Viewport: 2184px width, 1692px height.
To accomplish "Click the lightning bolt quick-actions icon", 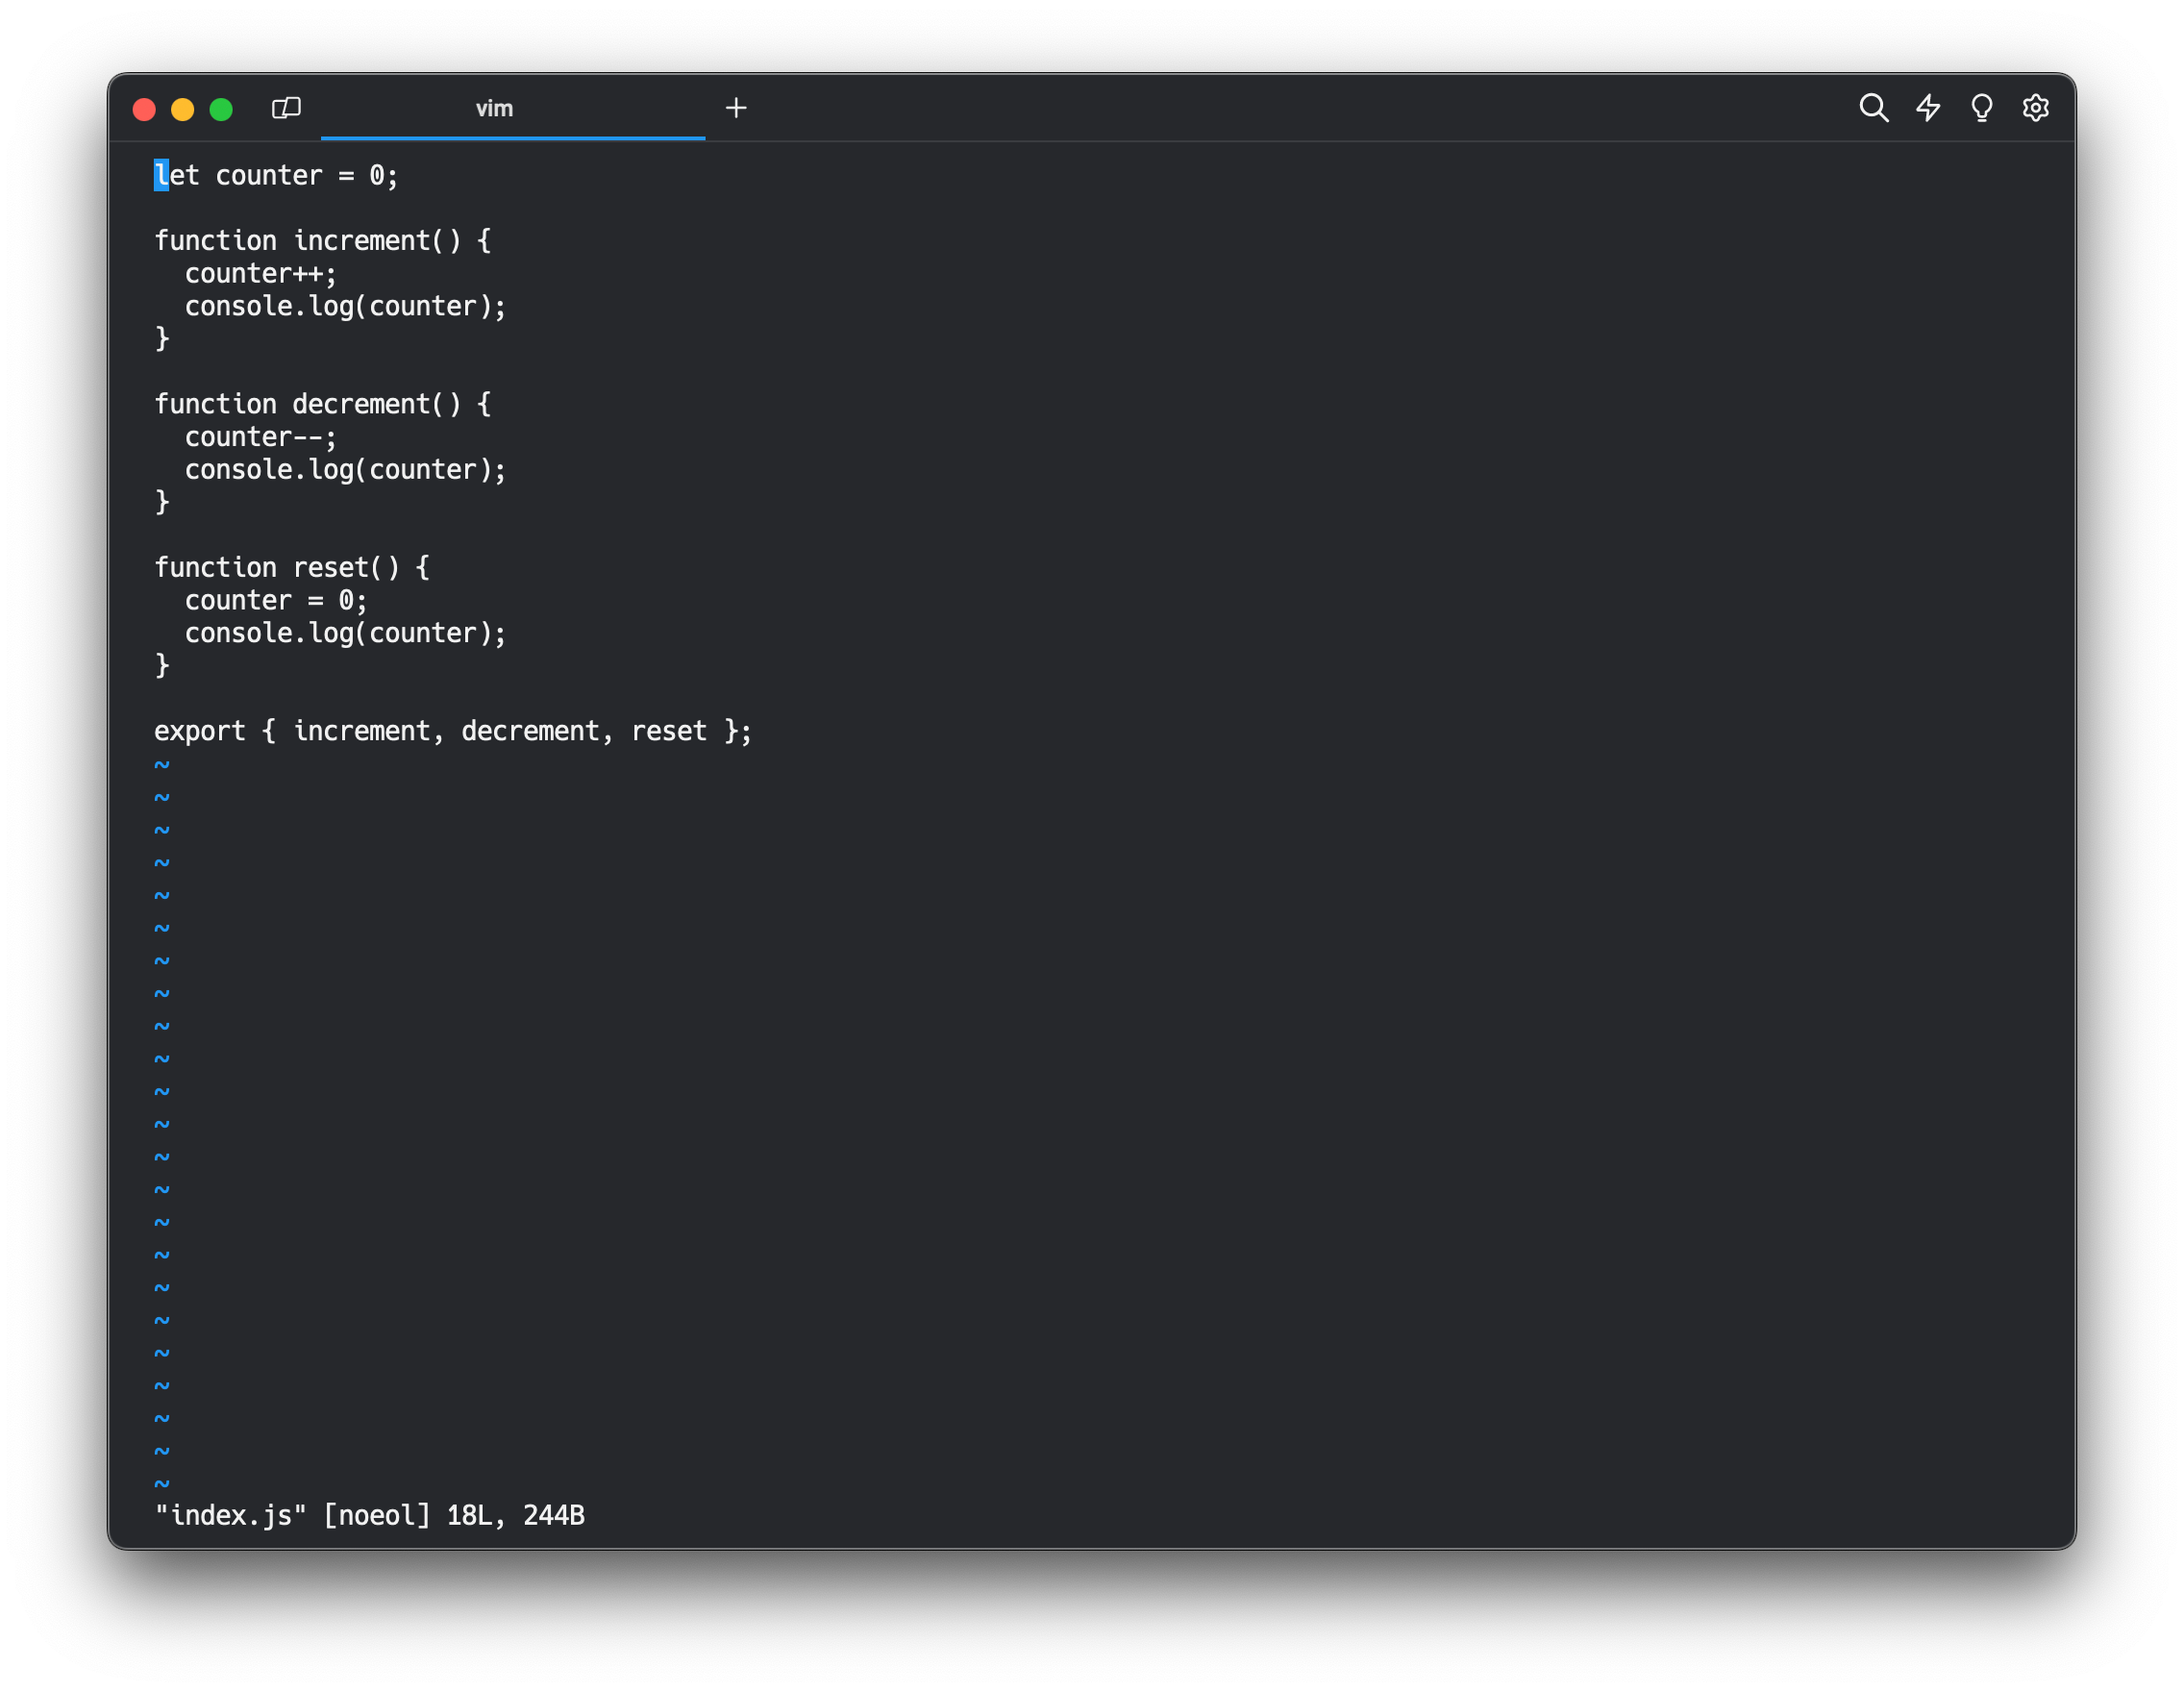I will point(1928,108).
